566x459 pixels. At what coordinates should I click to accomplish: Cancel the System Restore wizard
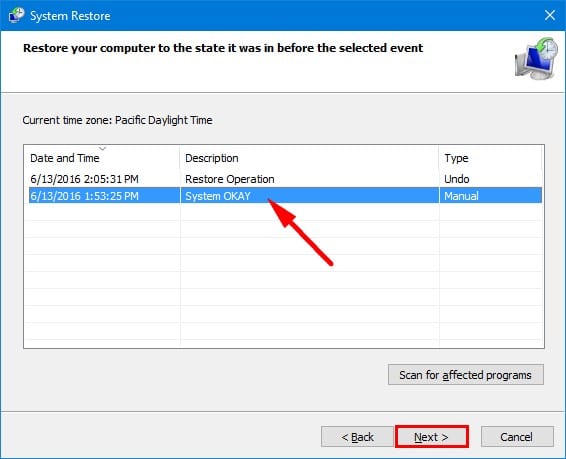pos(517,437)
